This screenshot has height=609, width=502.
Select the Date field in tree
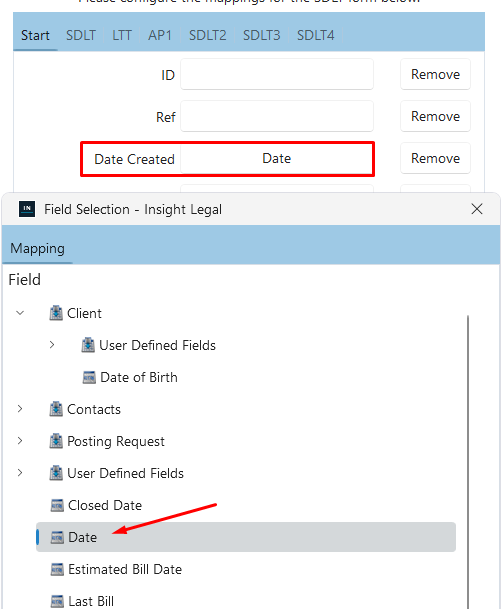pos(246,537)
